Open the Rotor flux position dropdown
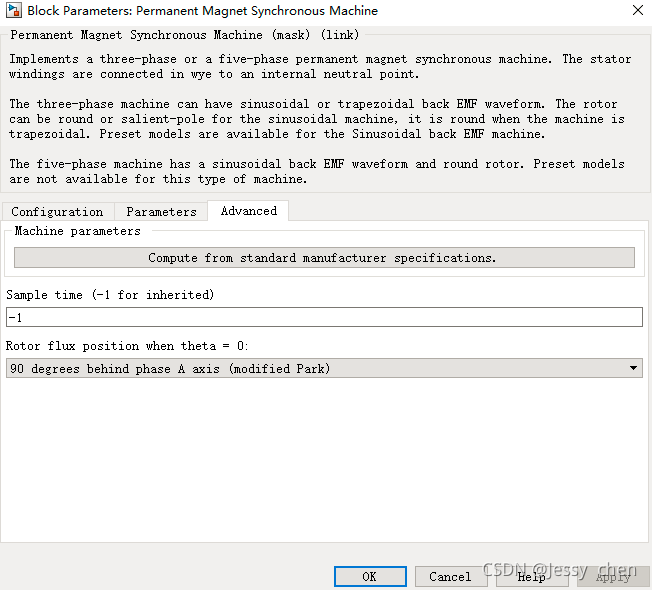 (x=324, y=368)
